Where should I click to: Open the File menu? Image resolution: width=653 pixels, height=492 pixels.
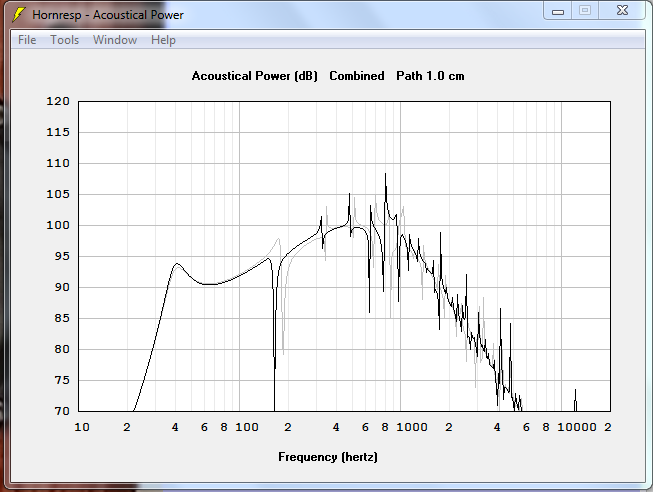pos(27,40)
